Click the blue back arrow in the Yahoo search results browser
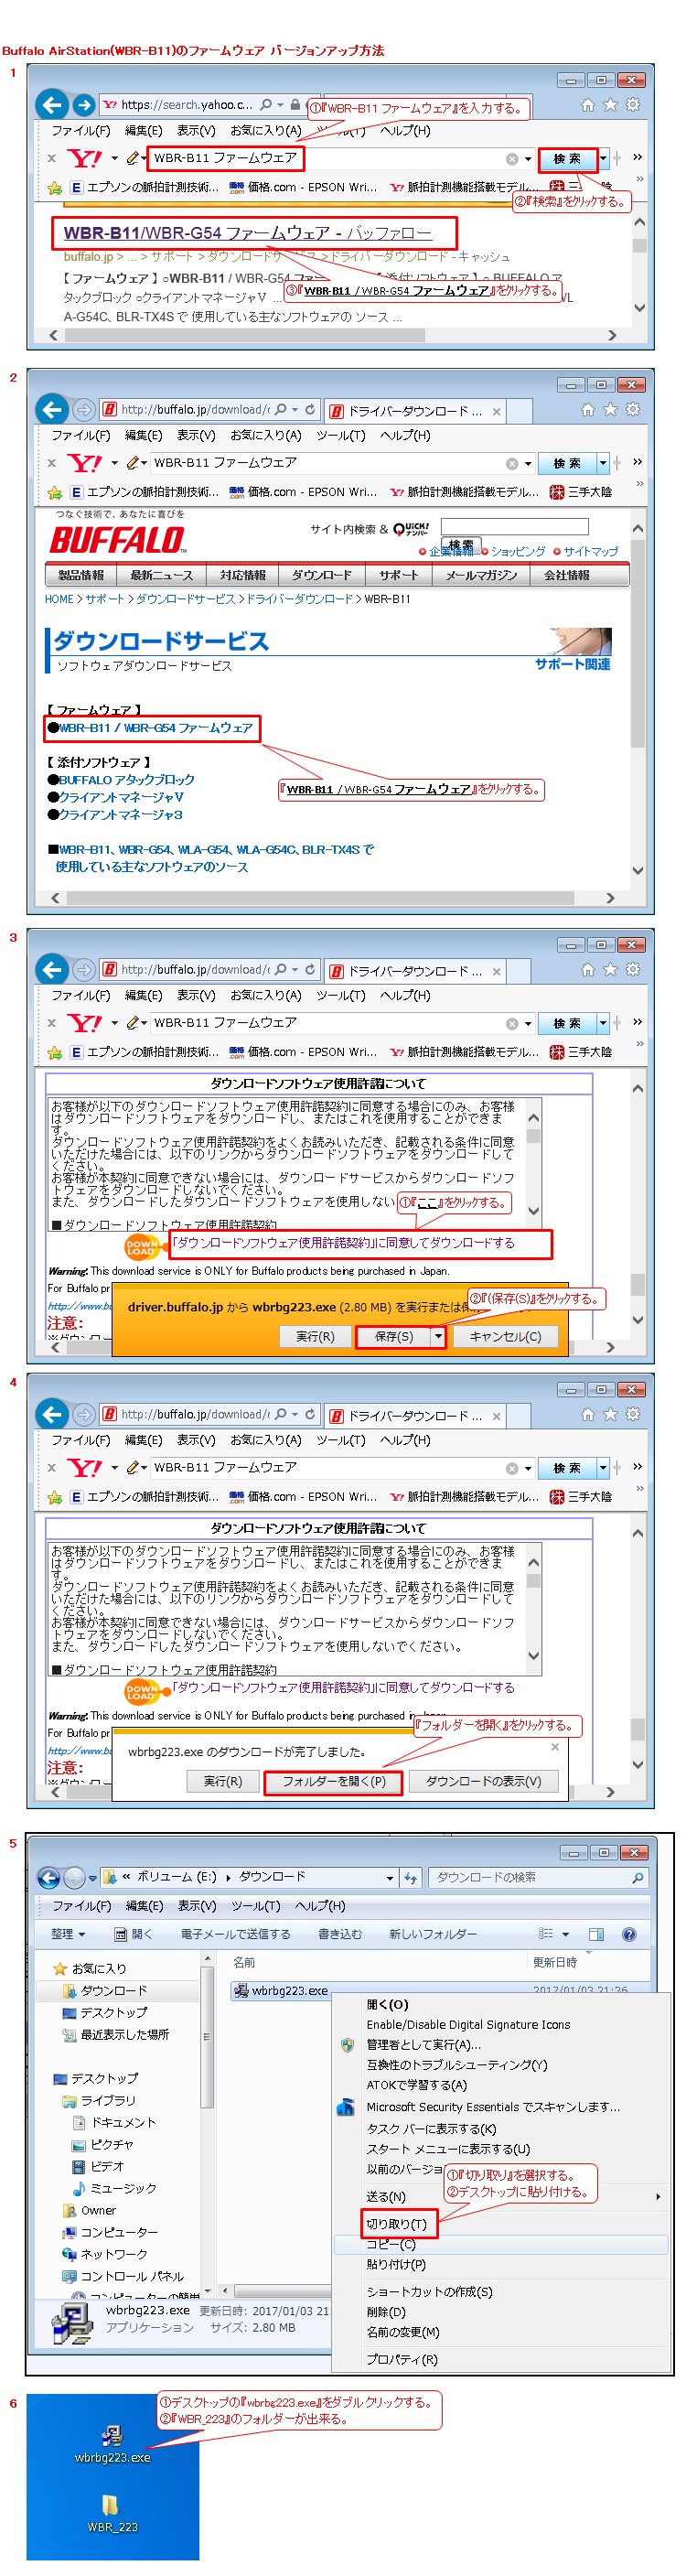 pyautogui.click(x=52, y=104)
